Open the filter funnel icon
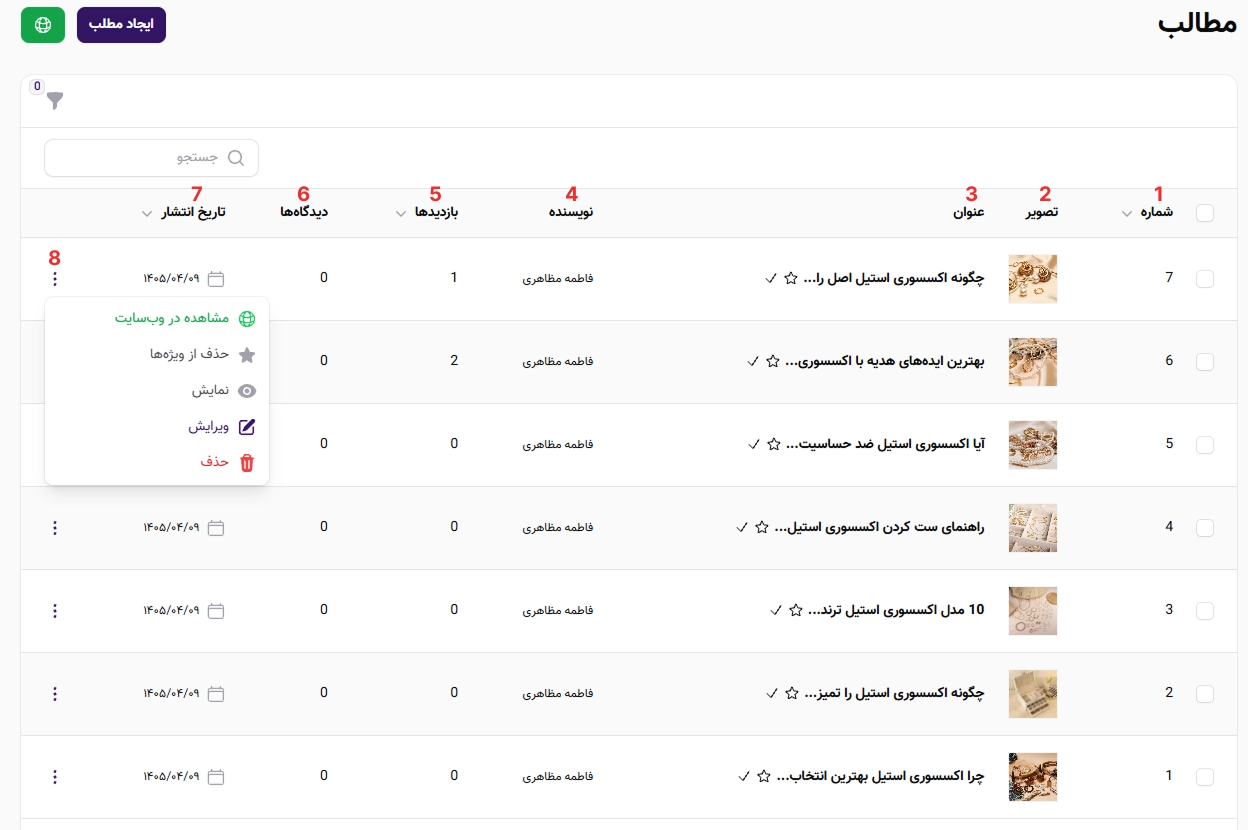1248x830 pixels. click(55, 100)
